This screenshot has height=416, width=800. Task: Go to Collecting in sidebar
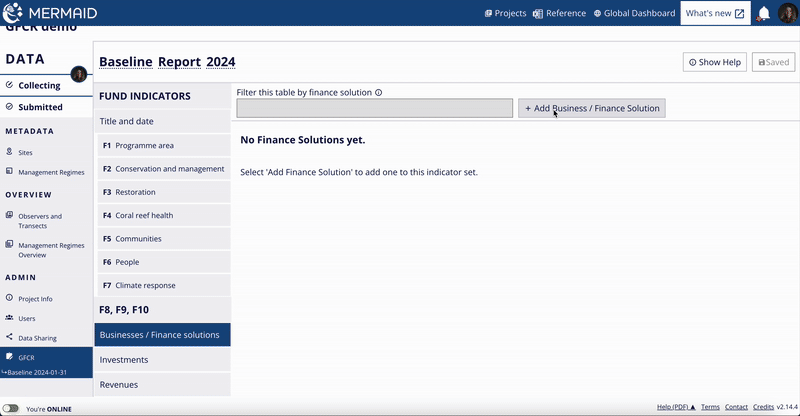click(39, 85)
